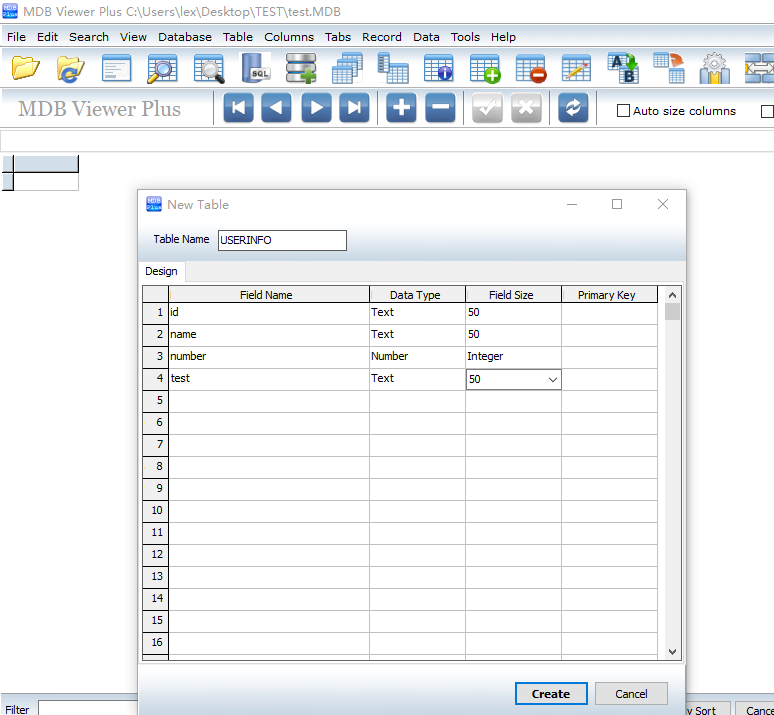Open the Tools menu

pyautogui.click(x=465, y=37)
